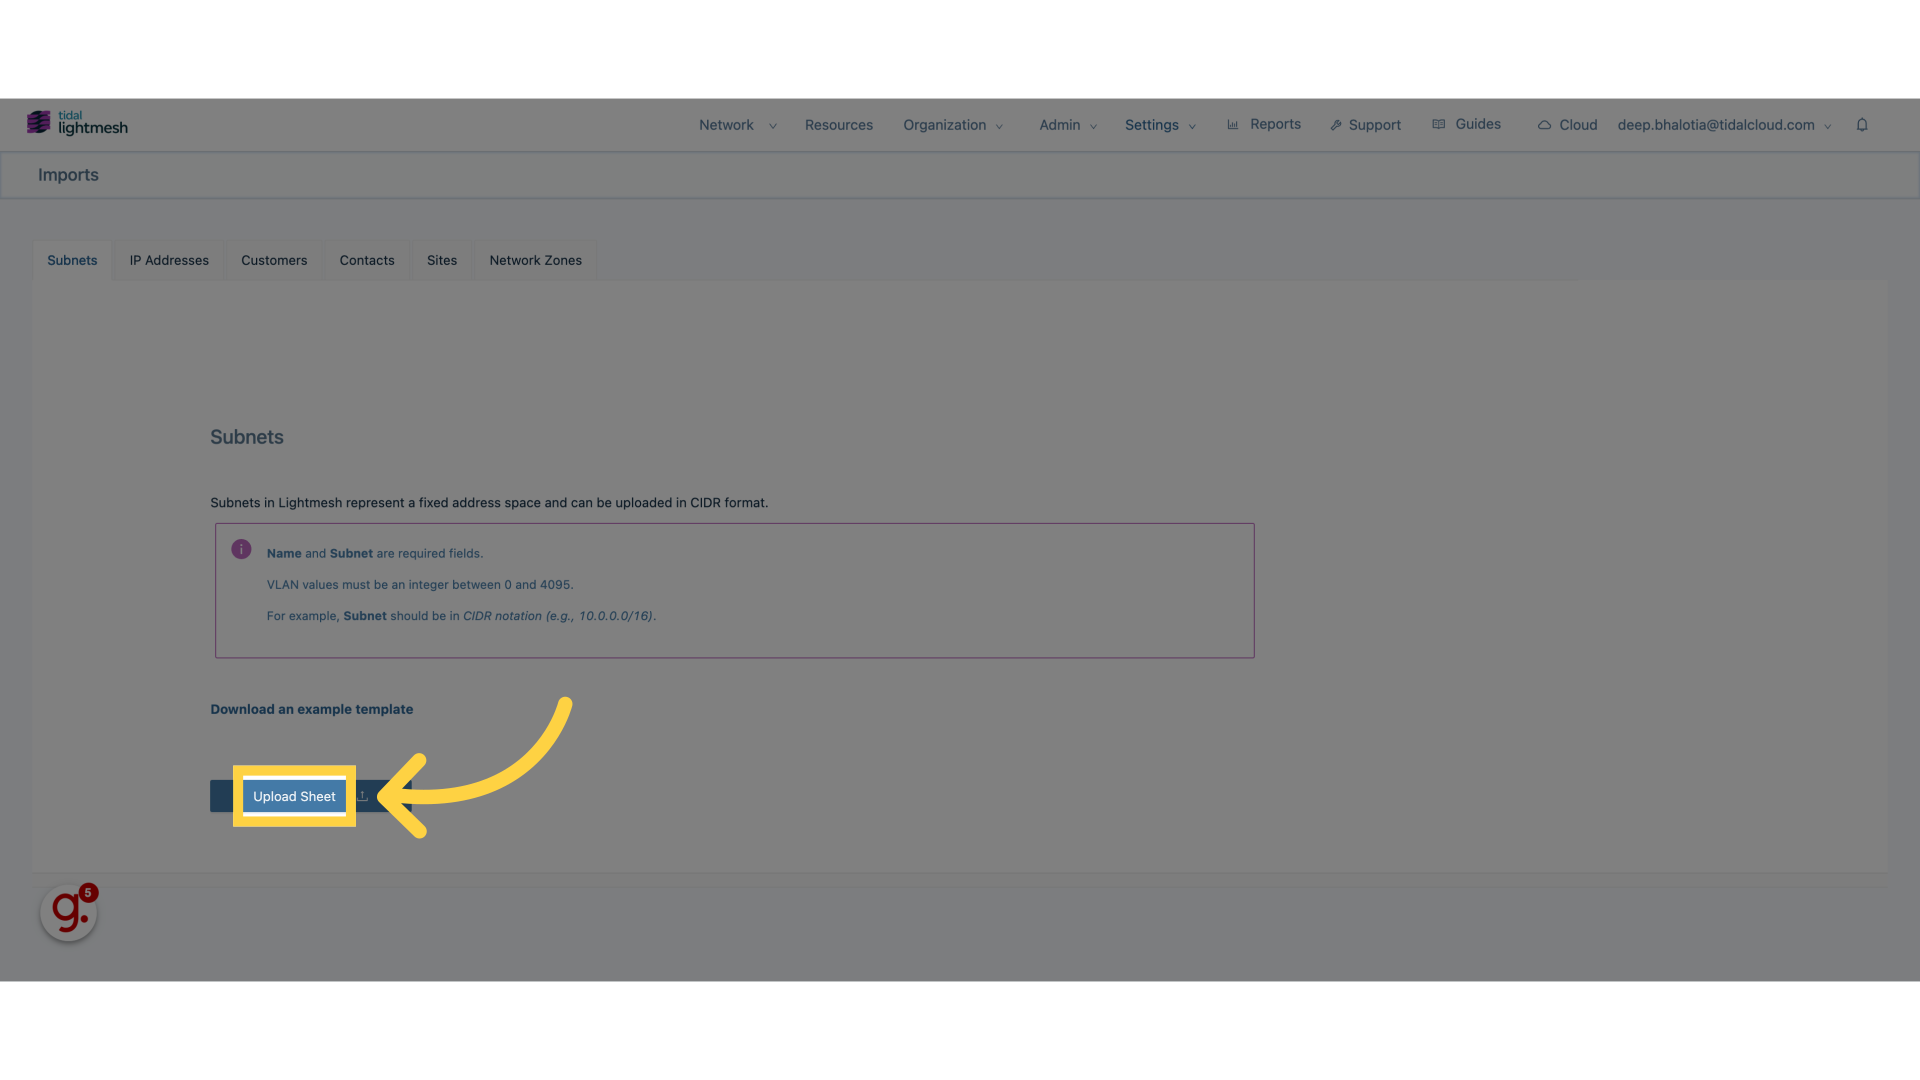
Task: Select the Sites import tab
Action: pos(442,260)
